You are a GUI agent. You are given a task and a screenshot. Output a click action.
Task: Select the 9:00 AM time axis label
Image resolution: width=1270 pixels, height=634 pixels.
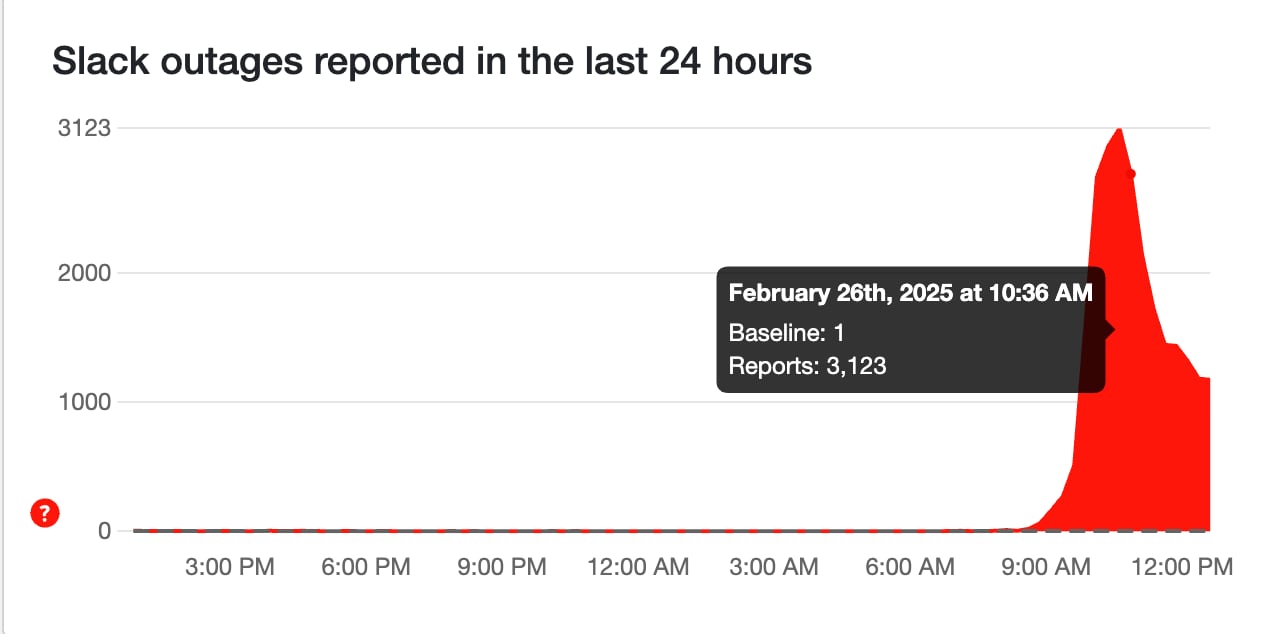1045,567
